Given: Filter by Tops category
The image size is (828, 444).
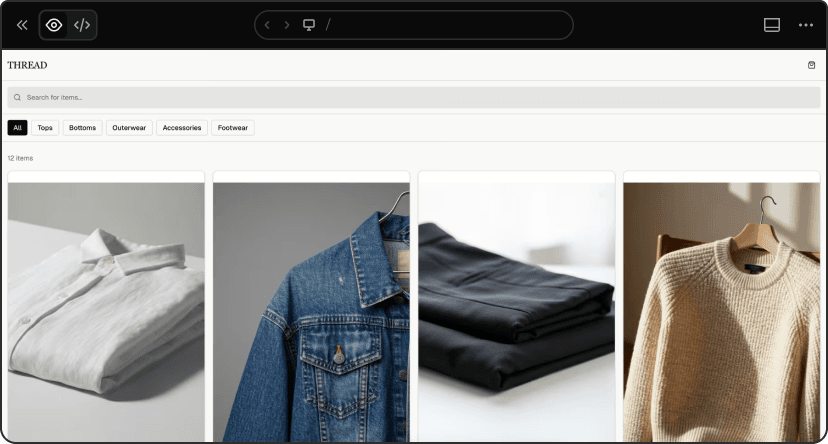Looking at the screenshot, I should tap(45, 128).
